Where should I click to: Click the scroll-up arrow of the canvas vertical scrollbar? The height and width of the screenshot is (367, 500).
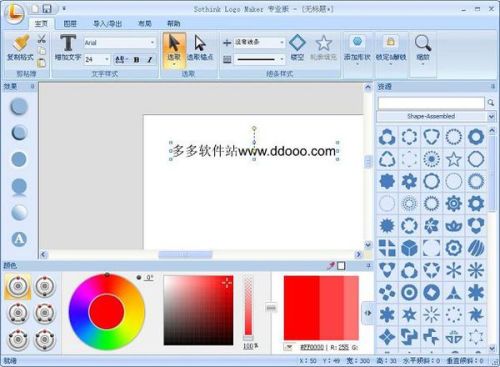click(368, 87)
